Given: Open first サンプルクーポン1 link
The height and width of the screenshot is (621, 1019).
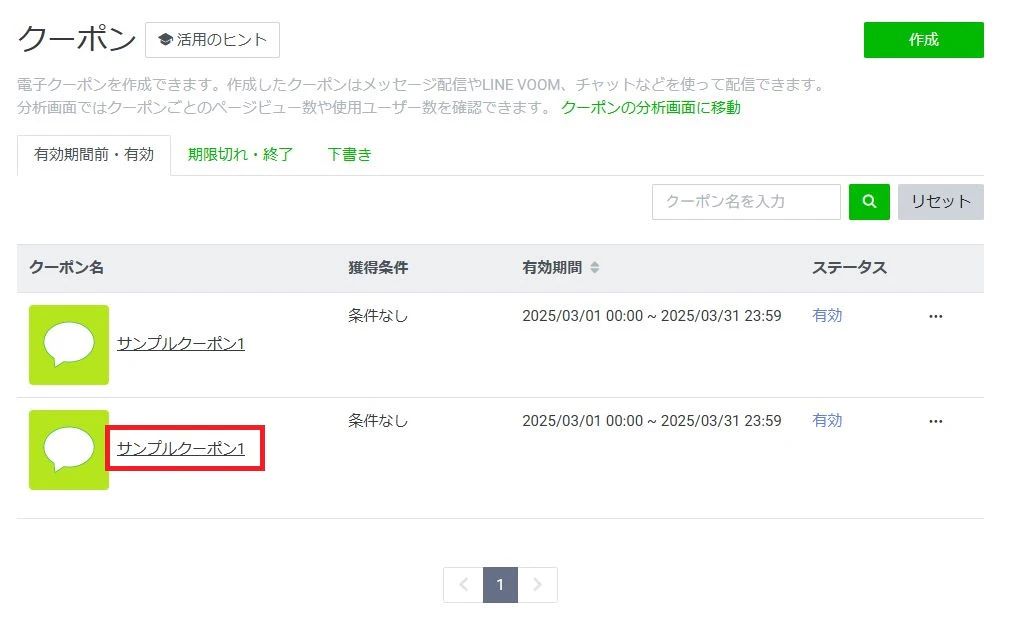Looking at the screenshot, I should [181, 344].
